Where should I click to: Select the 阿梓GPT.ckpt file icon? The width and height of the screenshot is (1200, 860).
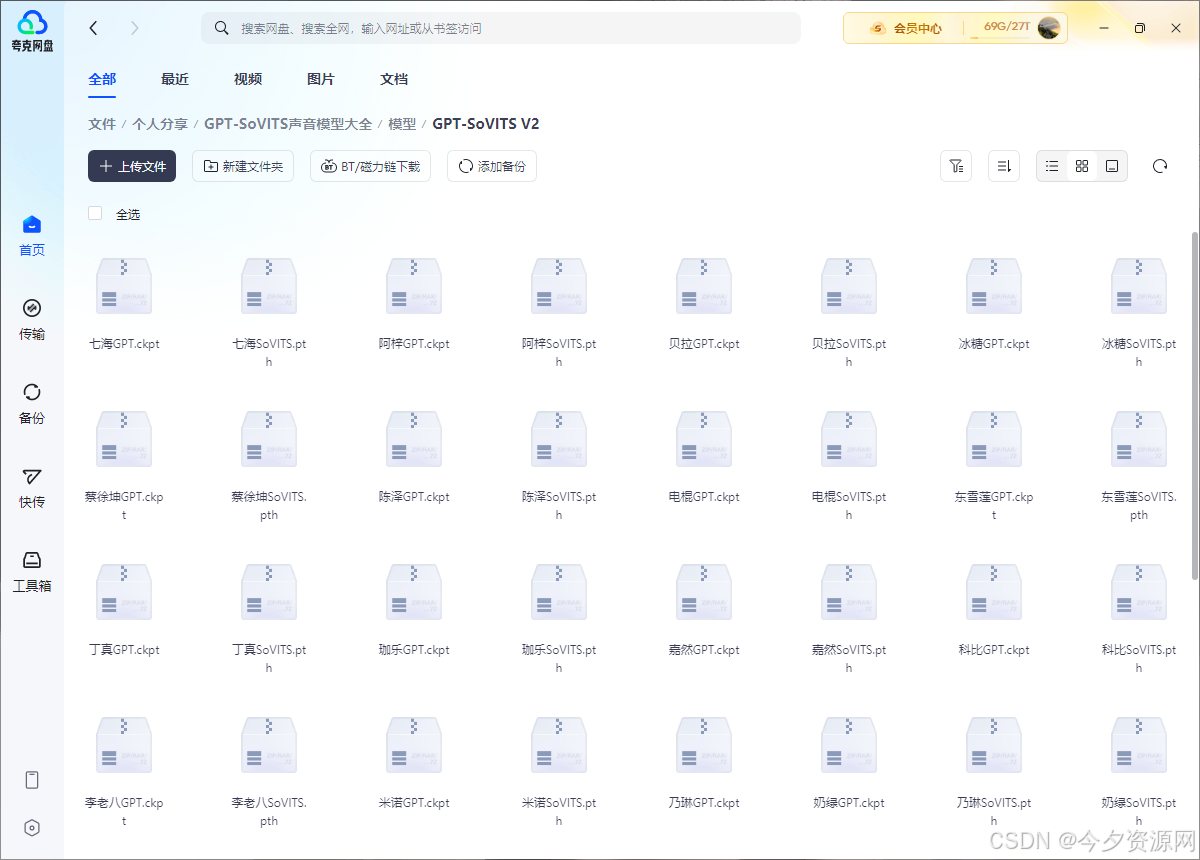(414, 286)
